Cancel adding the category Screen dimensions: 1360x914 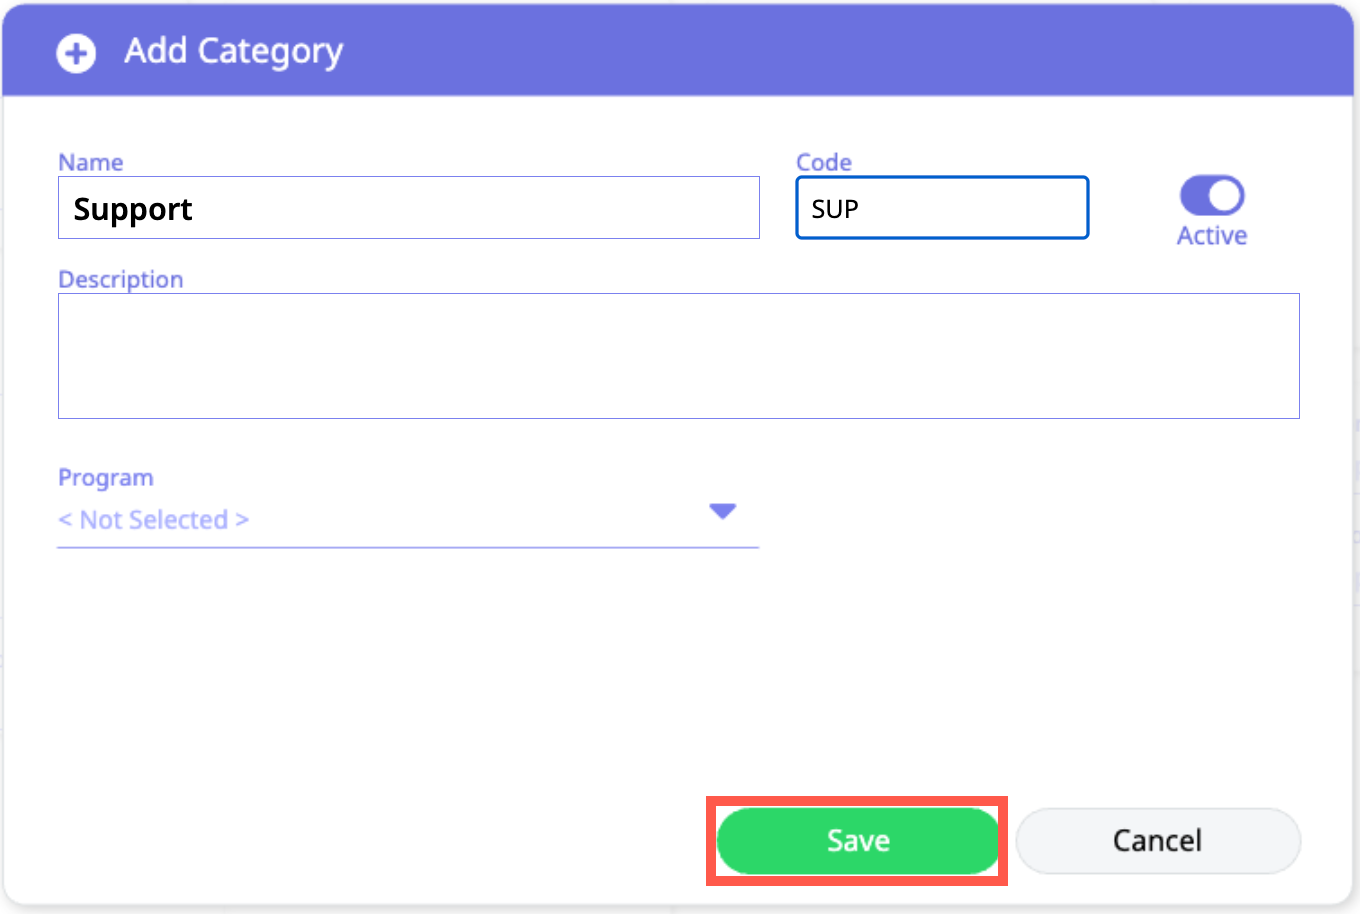point(1158,841)
